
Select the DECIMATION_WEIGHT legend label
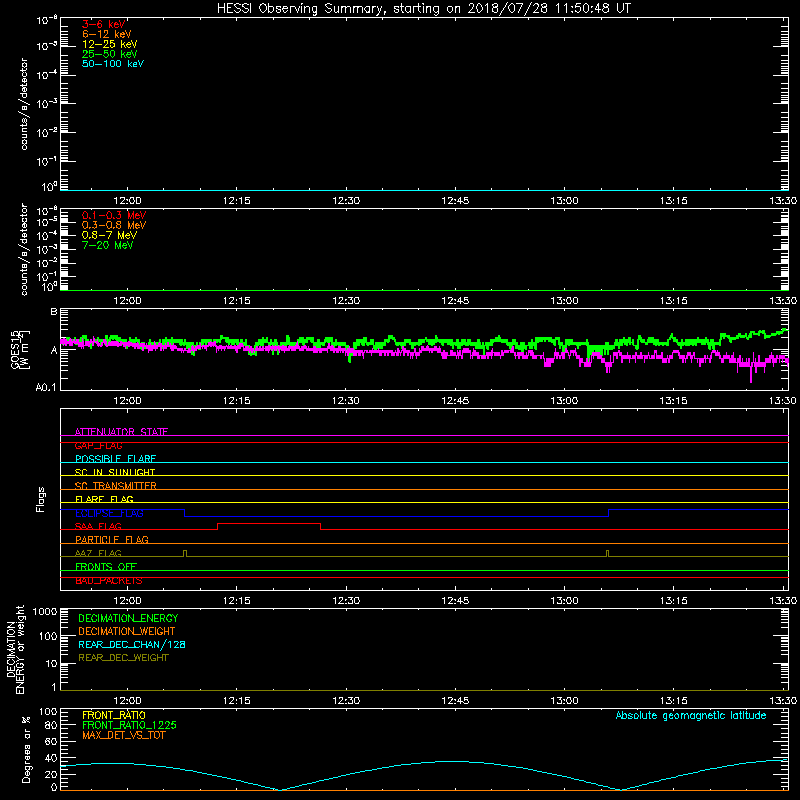click(x=127, y=631)
